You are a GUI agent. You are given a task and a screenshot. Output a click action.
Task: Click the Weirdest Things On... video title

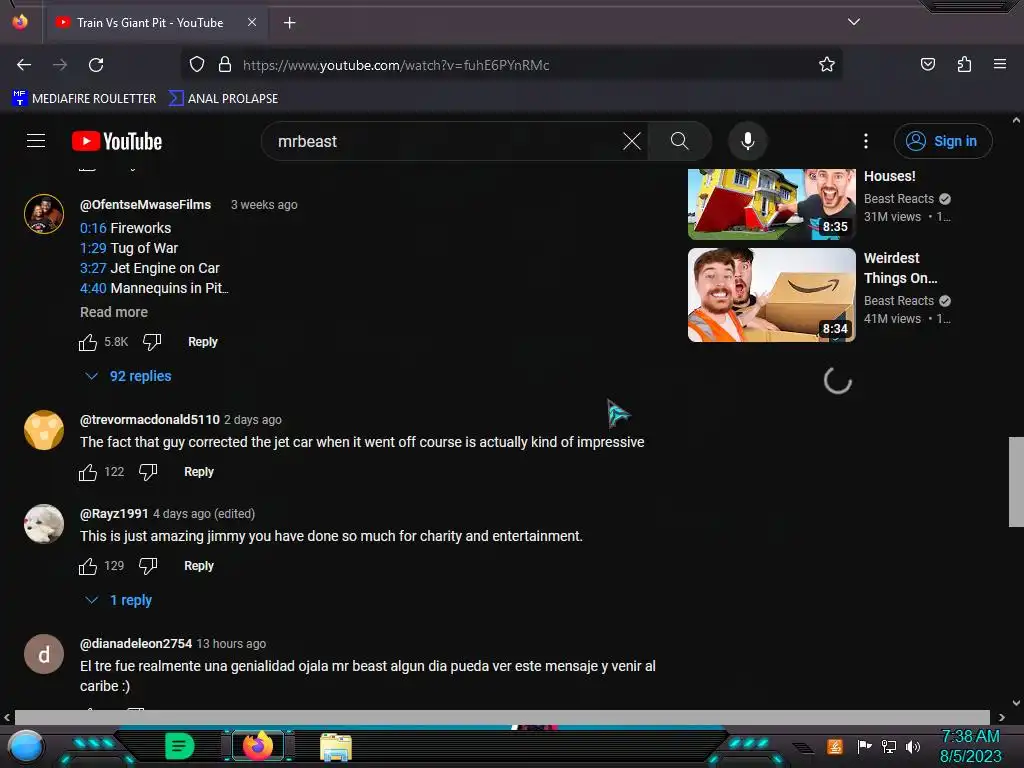pos(900,268)
